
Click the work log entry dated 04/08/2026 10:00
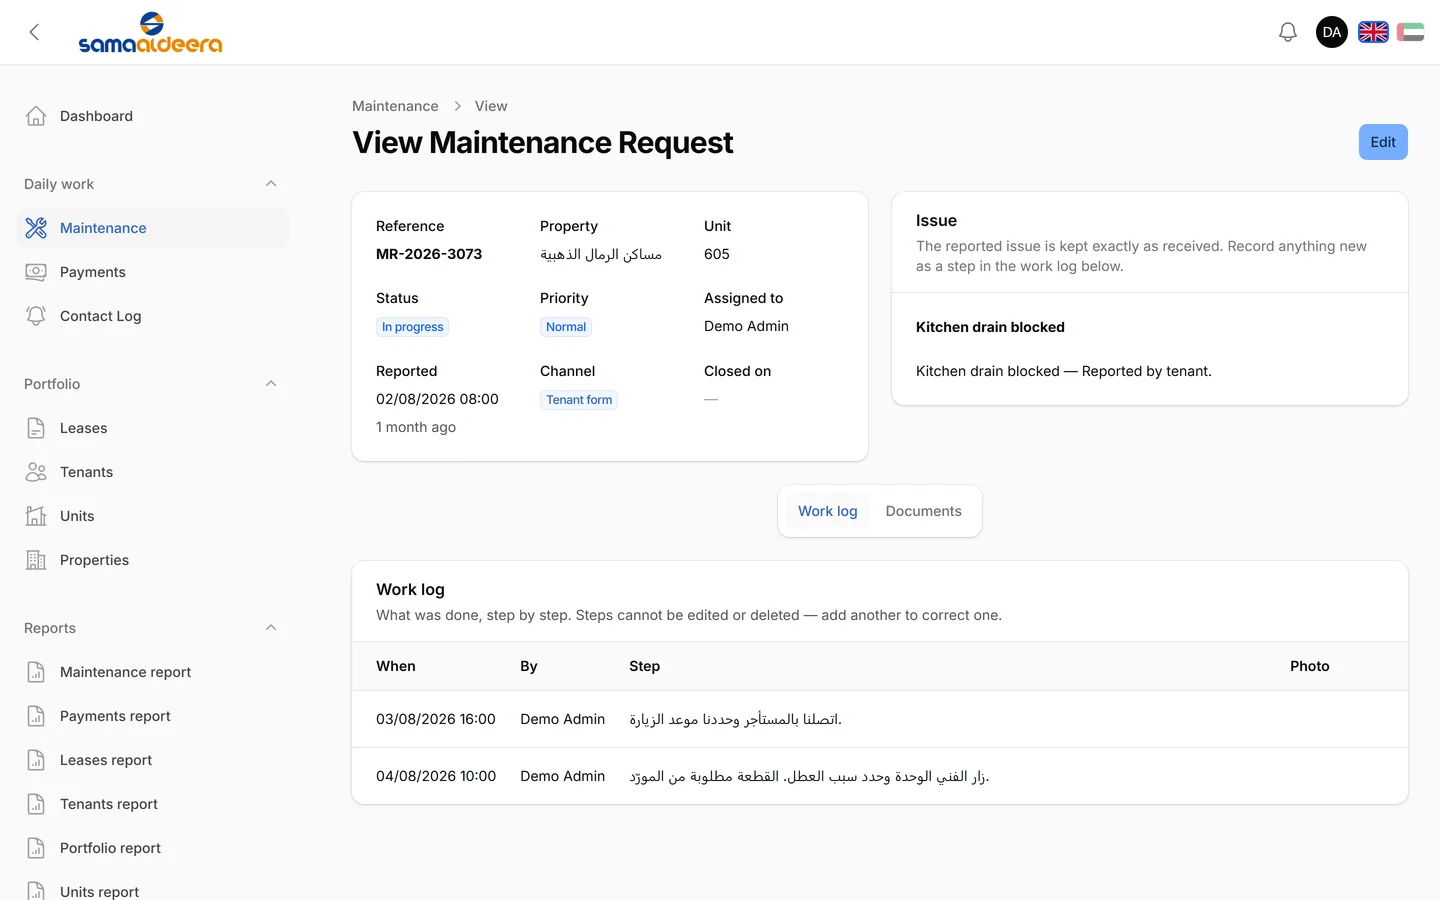tap(880, 776)
